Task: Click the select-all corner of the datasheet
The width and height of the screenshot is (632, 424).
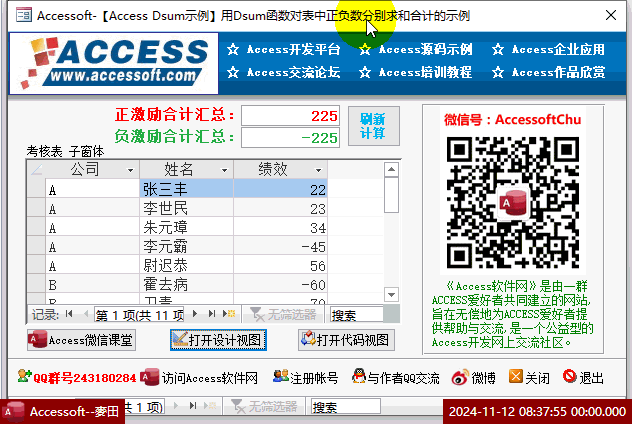Action: pyautogui.click(x=36, y=170)
